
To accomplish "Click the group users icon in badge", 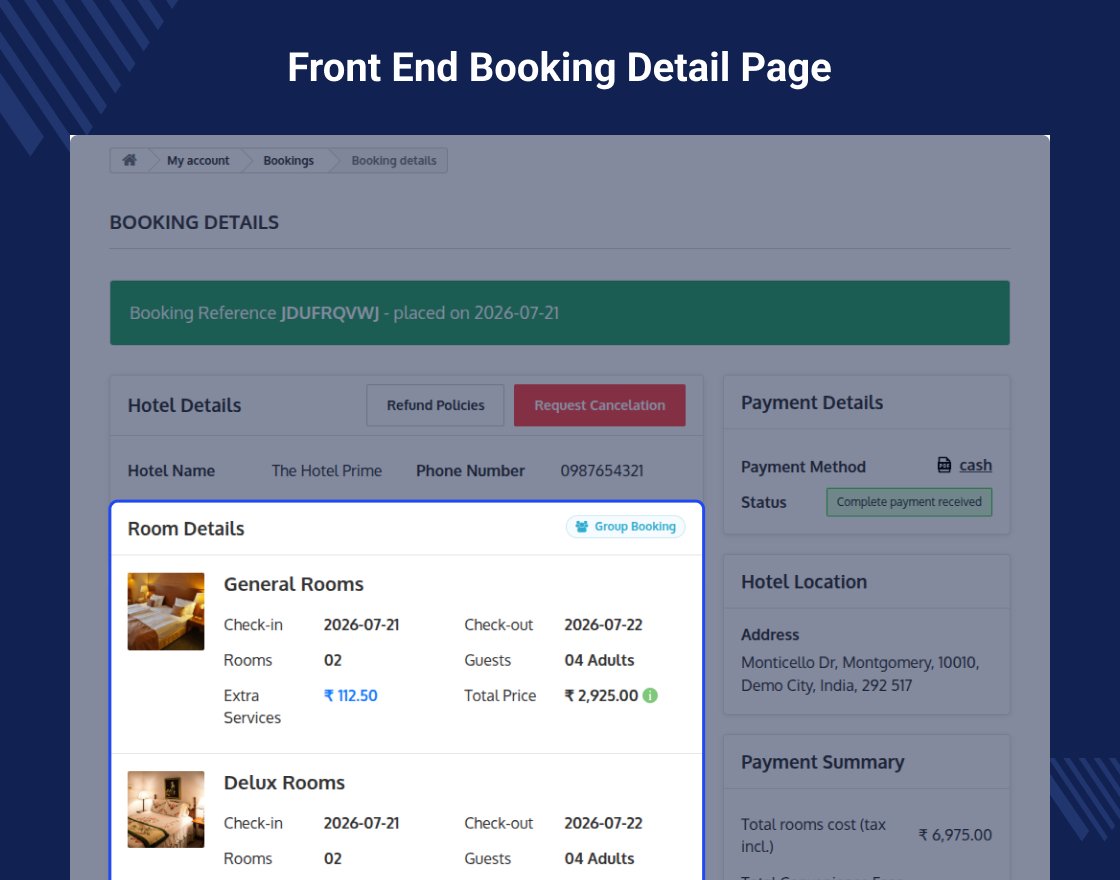I will pos(582,526).
